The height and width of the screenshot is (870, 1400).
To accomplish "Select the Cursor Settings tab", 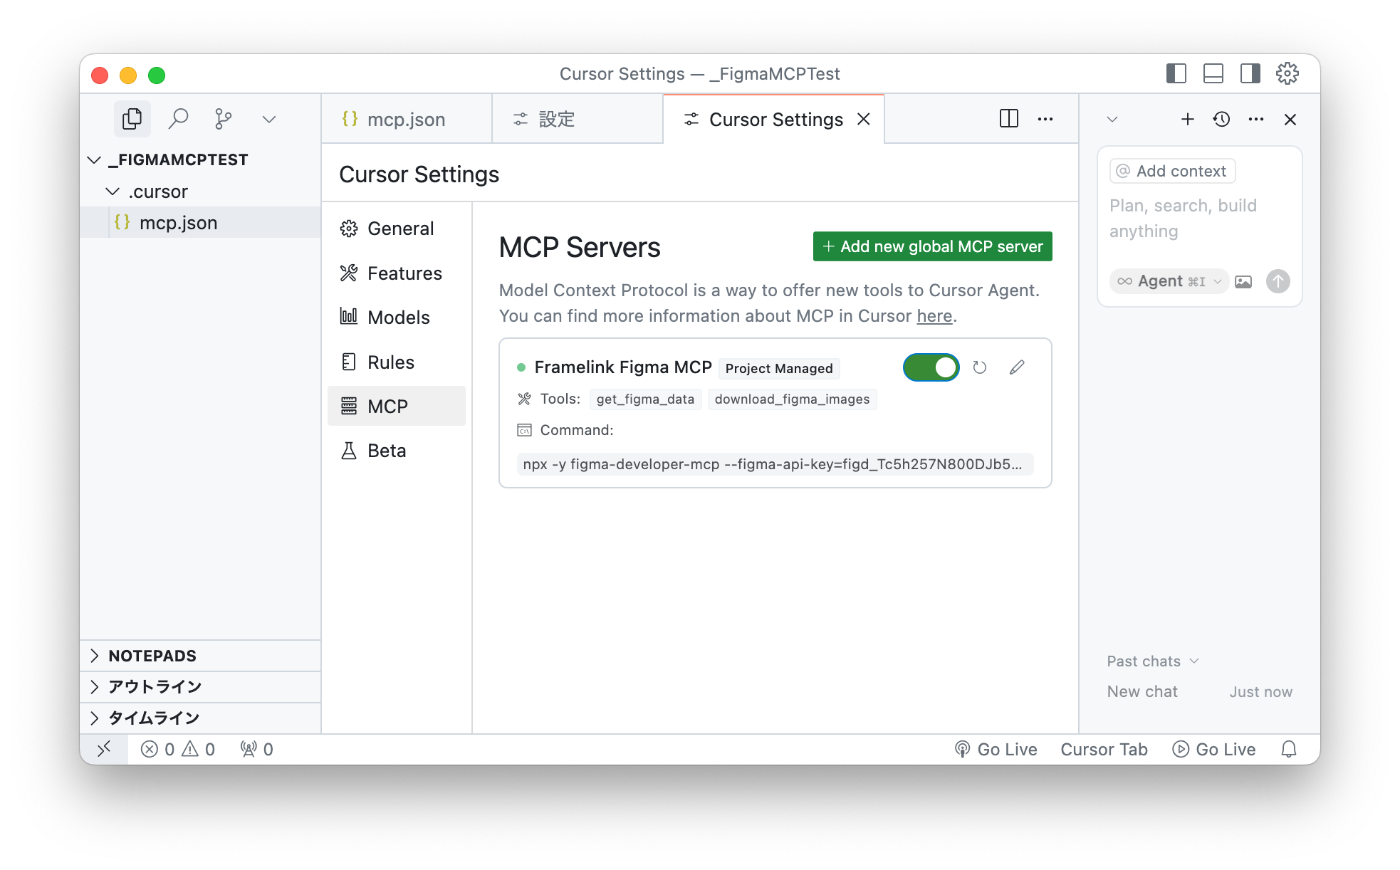I will 774,119.
